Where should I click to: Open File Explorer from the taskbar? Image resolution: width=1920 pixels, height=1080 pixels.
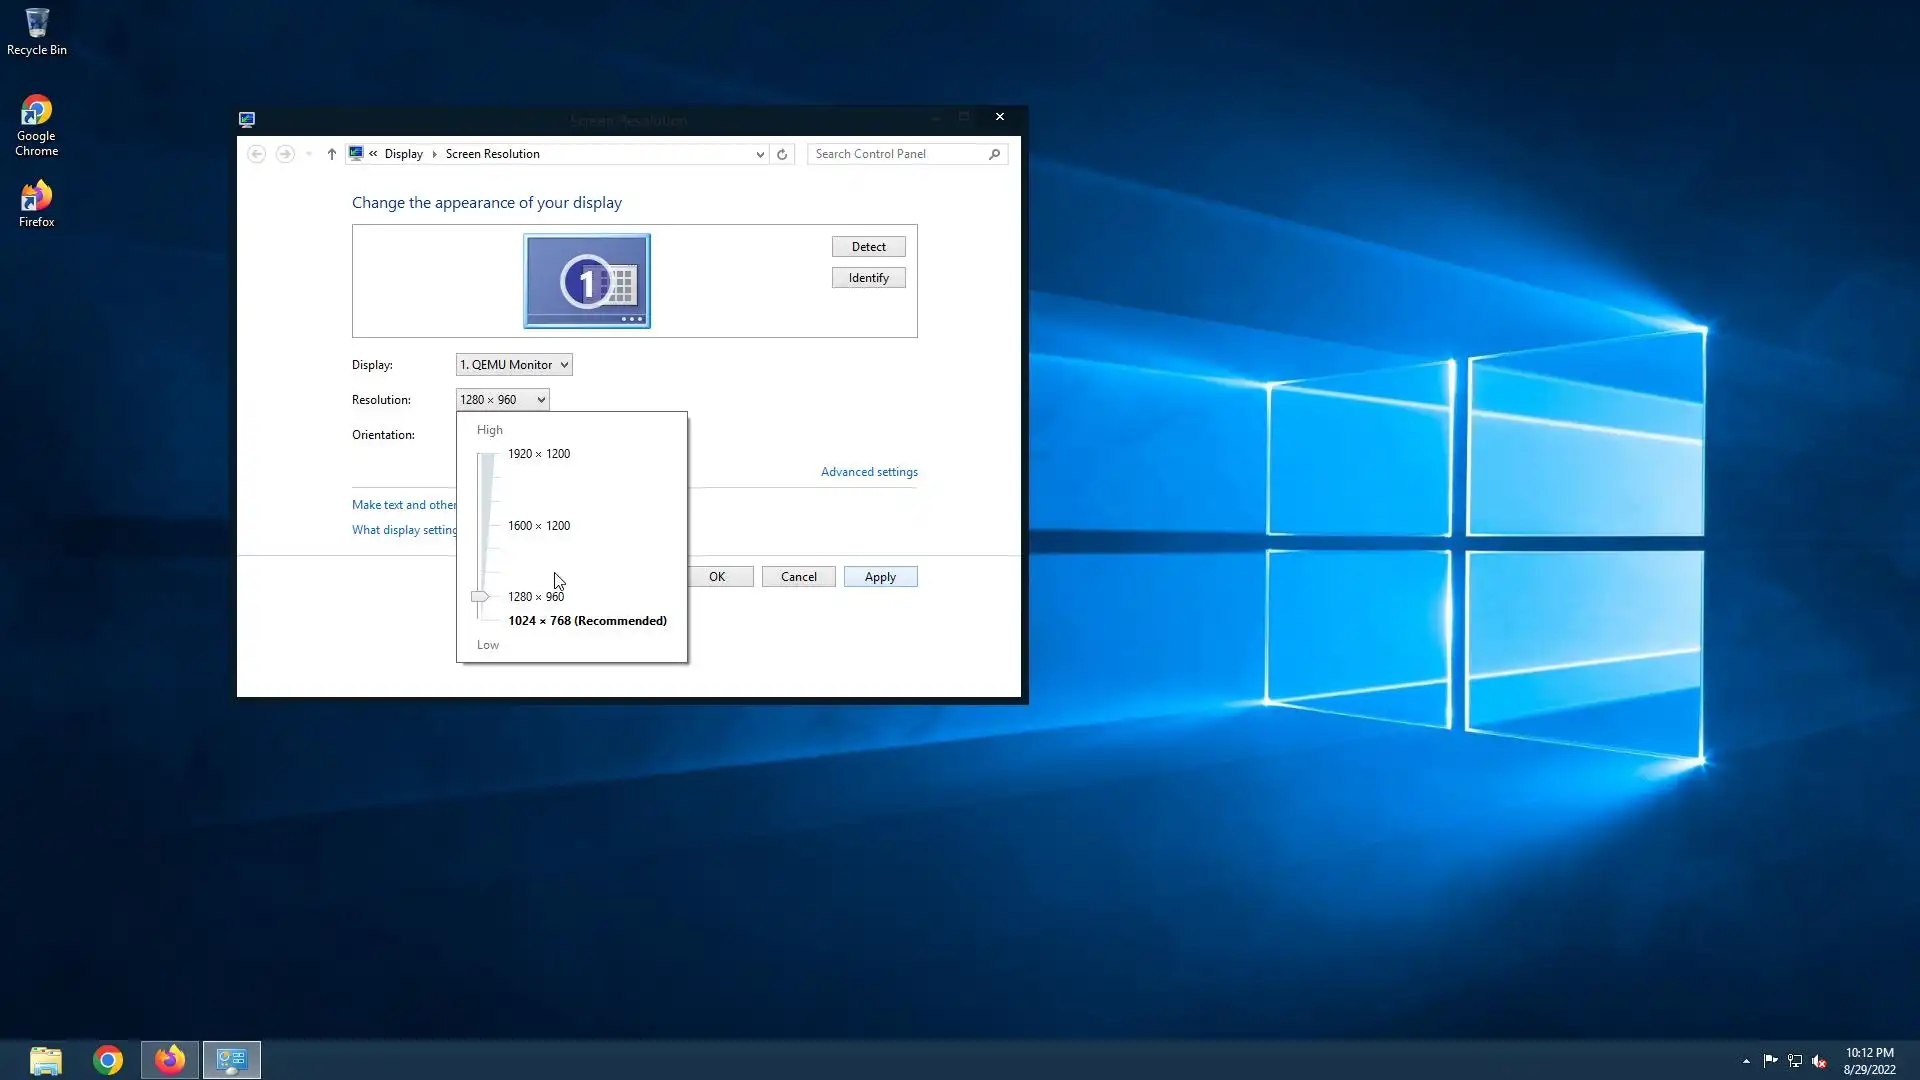pyautogui.click(x=46, y=1060)
